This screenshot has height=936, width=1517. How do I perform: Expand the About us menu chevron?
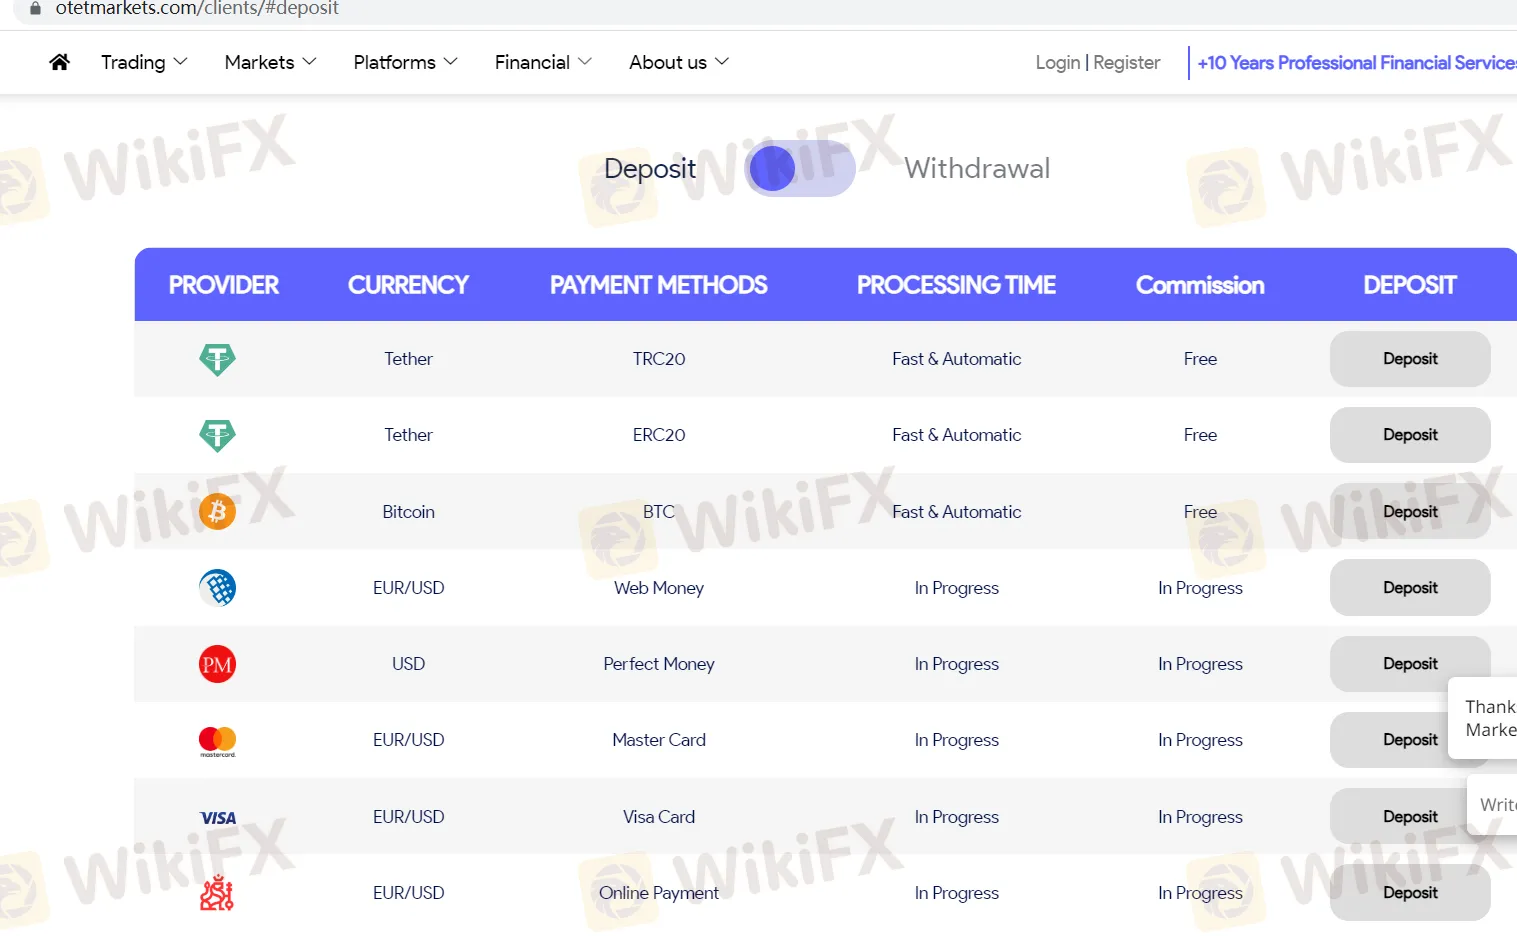coord(722,62)
